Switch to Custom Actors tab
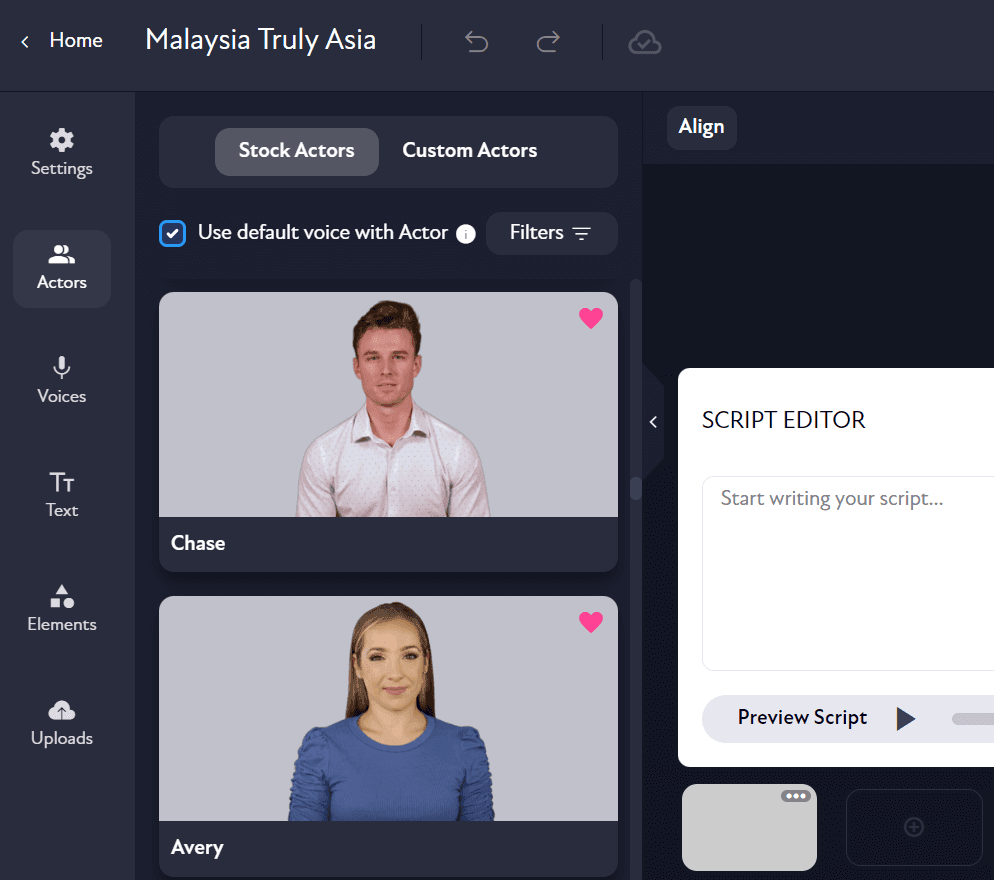 point(469,151)
